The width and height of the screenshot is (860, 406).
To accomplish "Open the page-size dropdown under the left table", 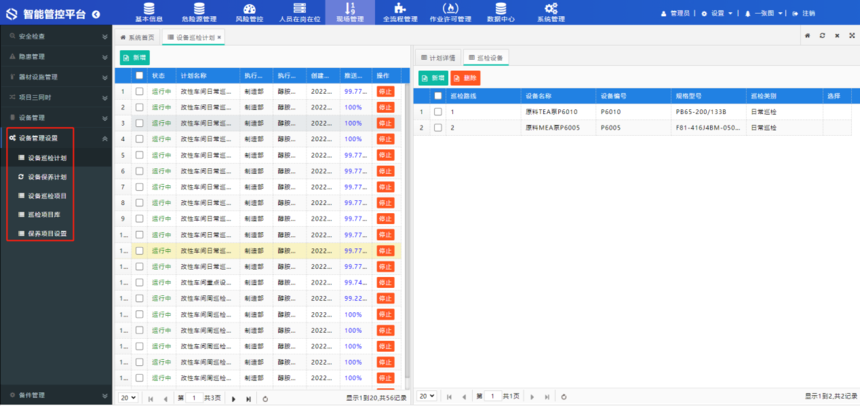I will point(128,397).
